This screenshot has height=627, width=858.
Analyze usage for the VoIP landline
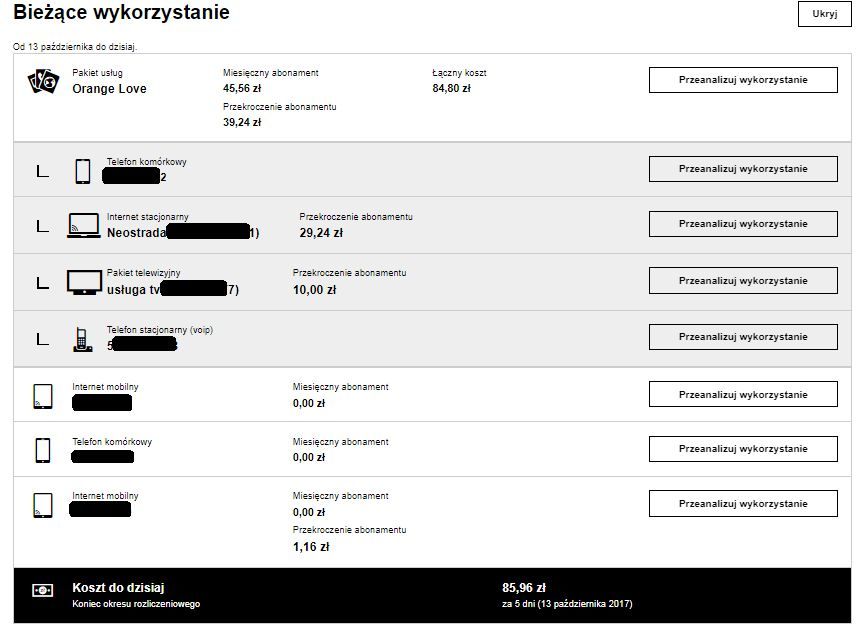[x=743, y=337]
